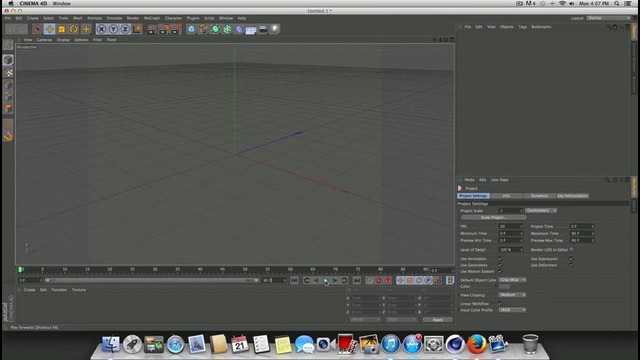Add a camera object

coord(263,29)
